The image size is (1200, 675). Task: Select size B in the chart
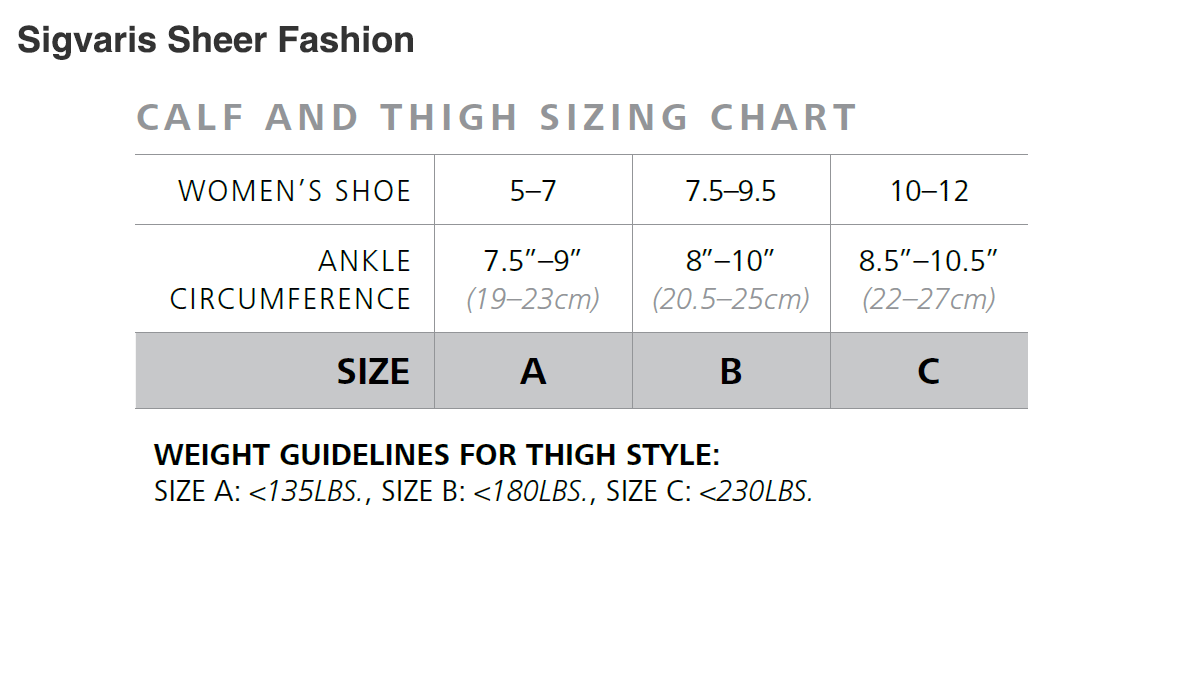(731, 372)
